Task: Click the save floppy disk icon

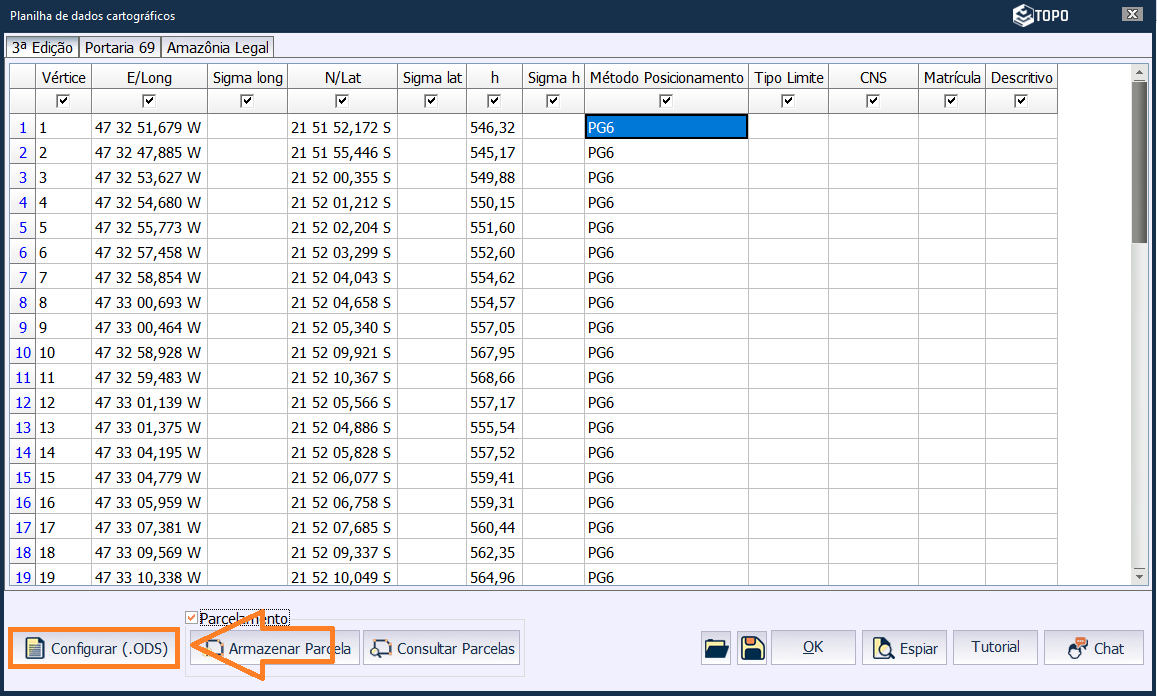Action: click(x=752, y=648)
